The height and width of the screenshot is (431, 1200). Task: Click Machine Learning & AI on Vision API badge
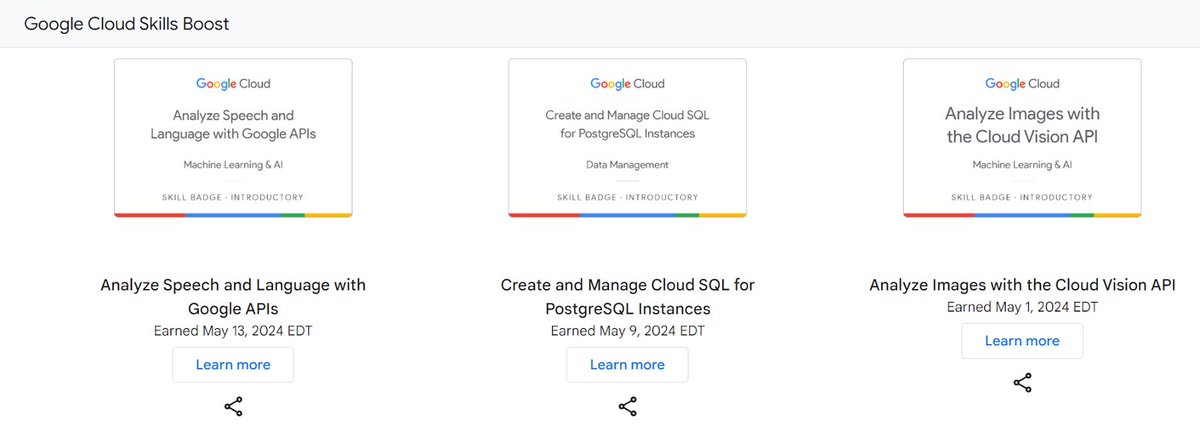coord(1022,165)
